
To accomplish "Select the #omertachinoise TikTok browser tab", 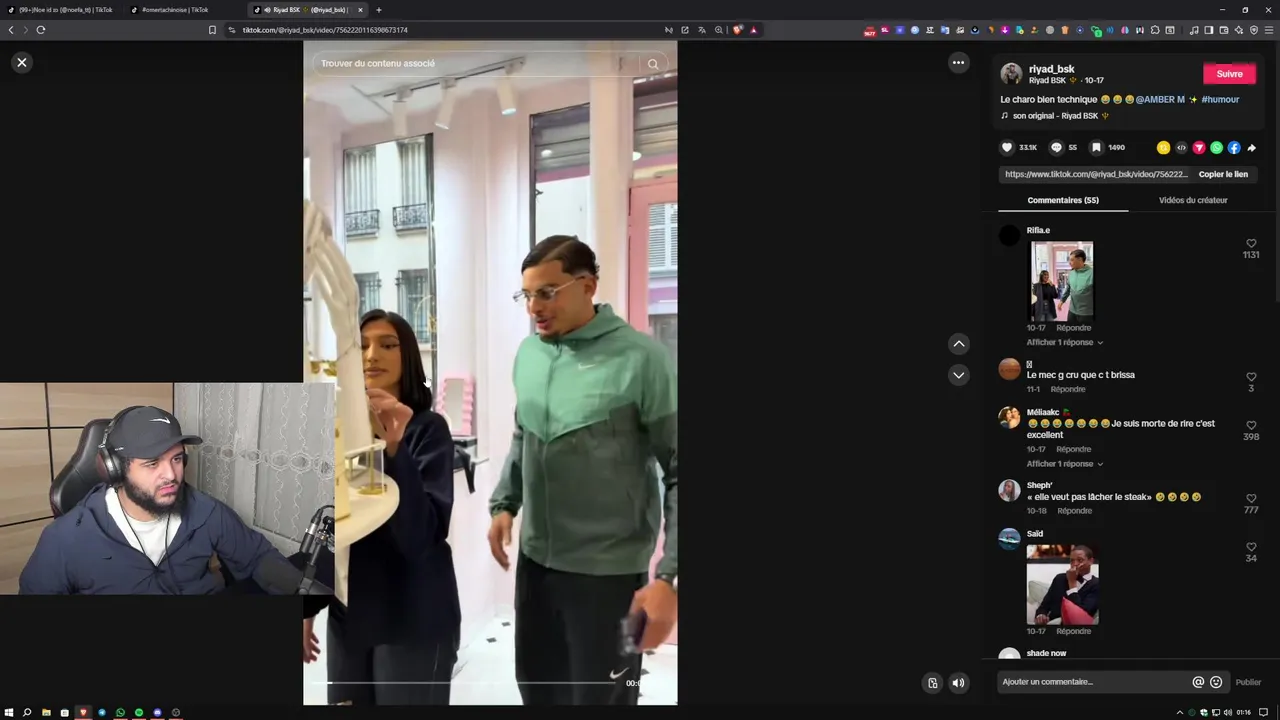I will (185, 10).
